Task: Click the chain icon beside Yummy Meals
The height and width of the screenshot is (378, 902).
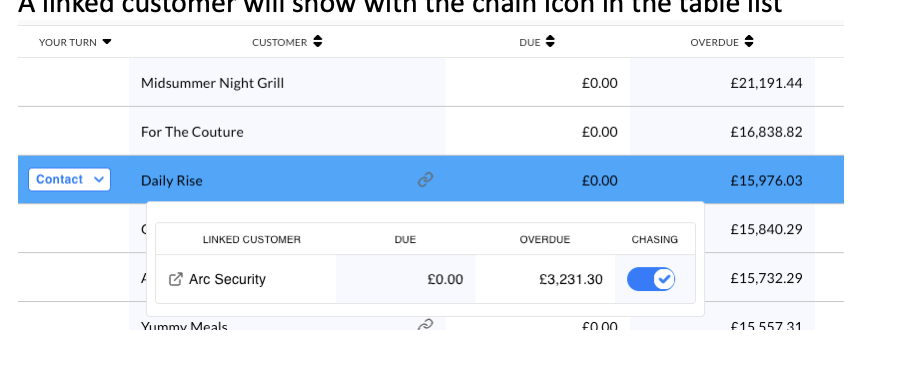Action: tap(425, 325)
